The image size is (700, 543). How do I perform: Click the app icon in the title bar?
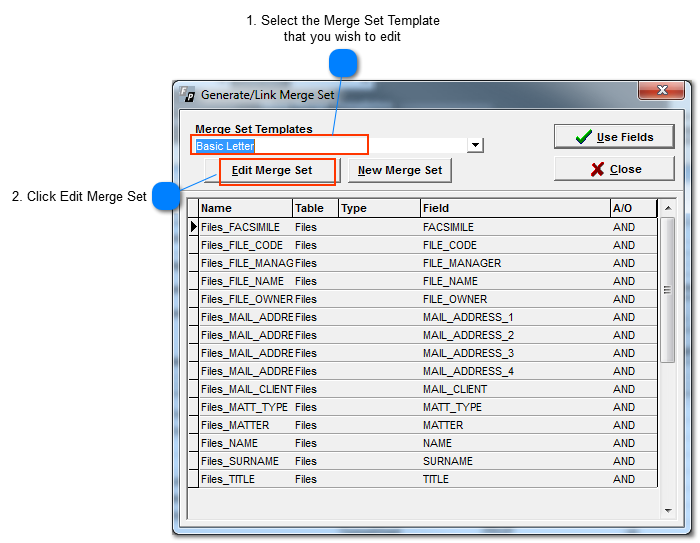(188, 95)
